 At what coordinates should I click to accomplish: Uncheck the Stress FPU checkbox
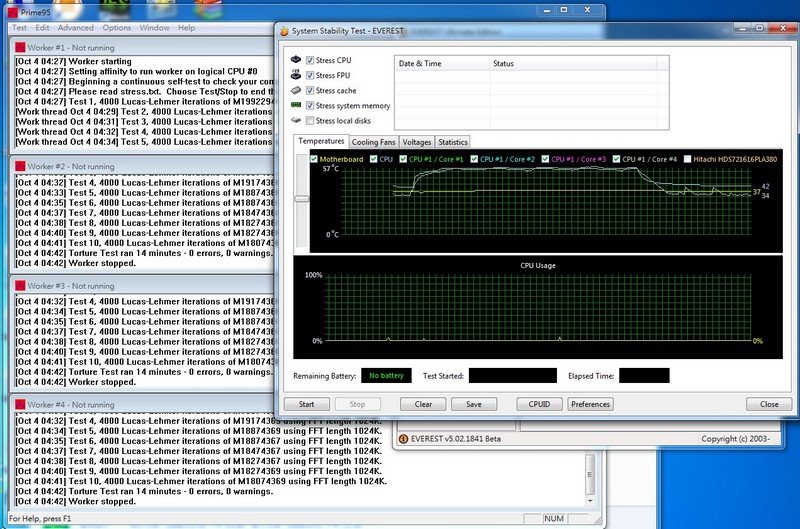pyautogui.click(x=310, y=75)
